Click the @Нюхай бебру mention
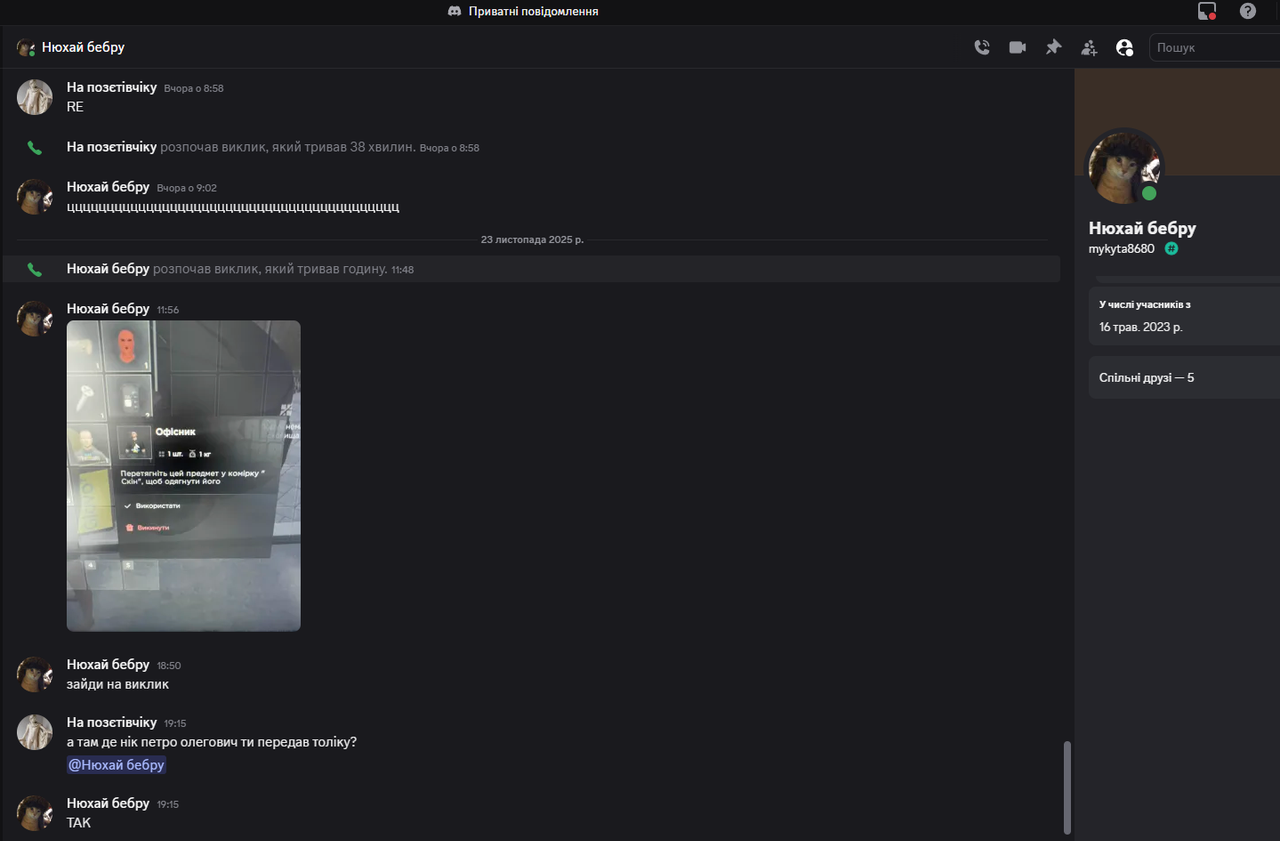This screenshot has width=1280, height=841. tap(116, 765)
